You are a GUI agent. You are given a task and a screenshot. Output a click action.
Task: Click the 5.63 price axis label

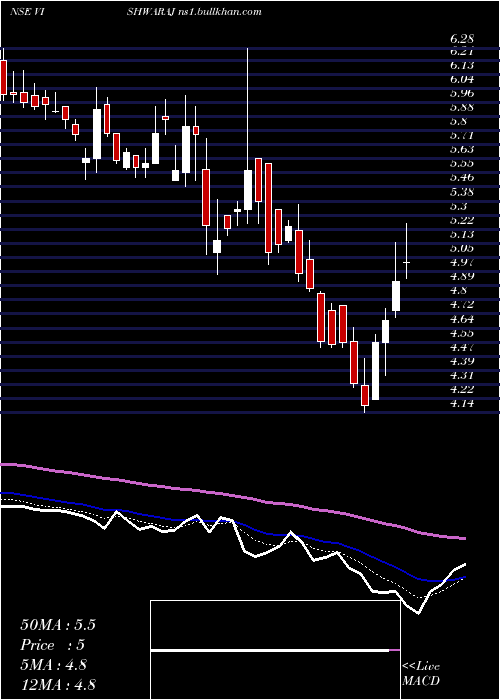point(462,149)
